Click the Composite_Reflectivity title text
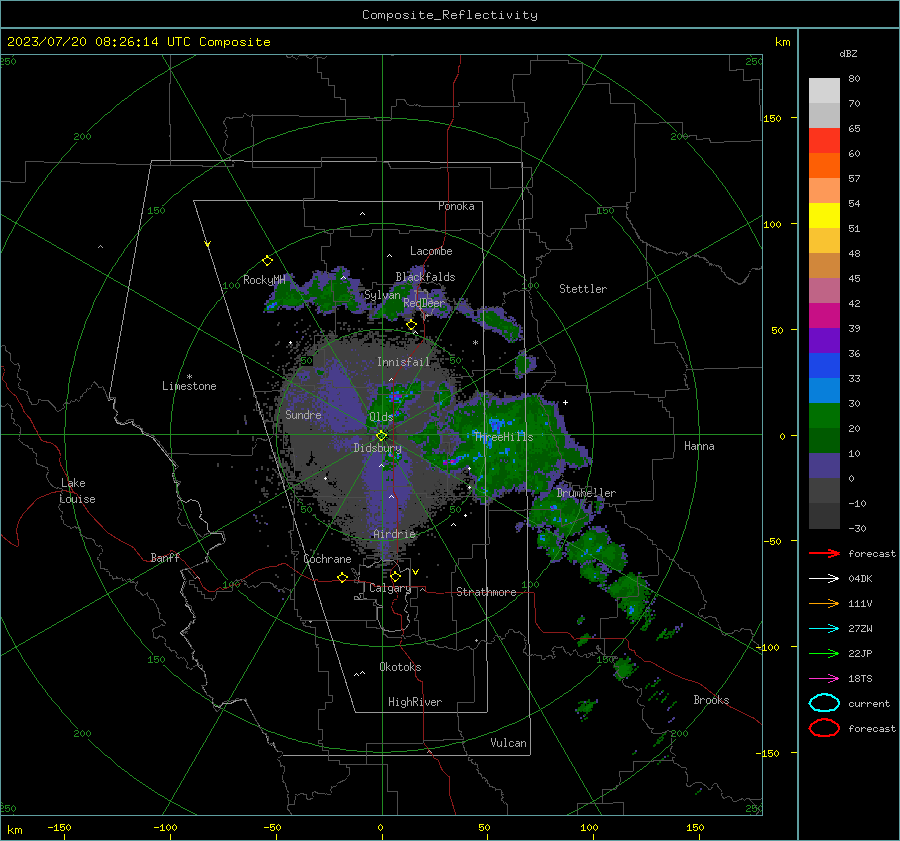 [x=449, y=15]
